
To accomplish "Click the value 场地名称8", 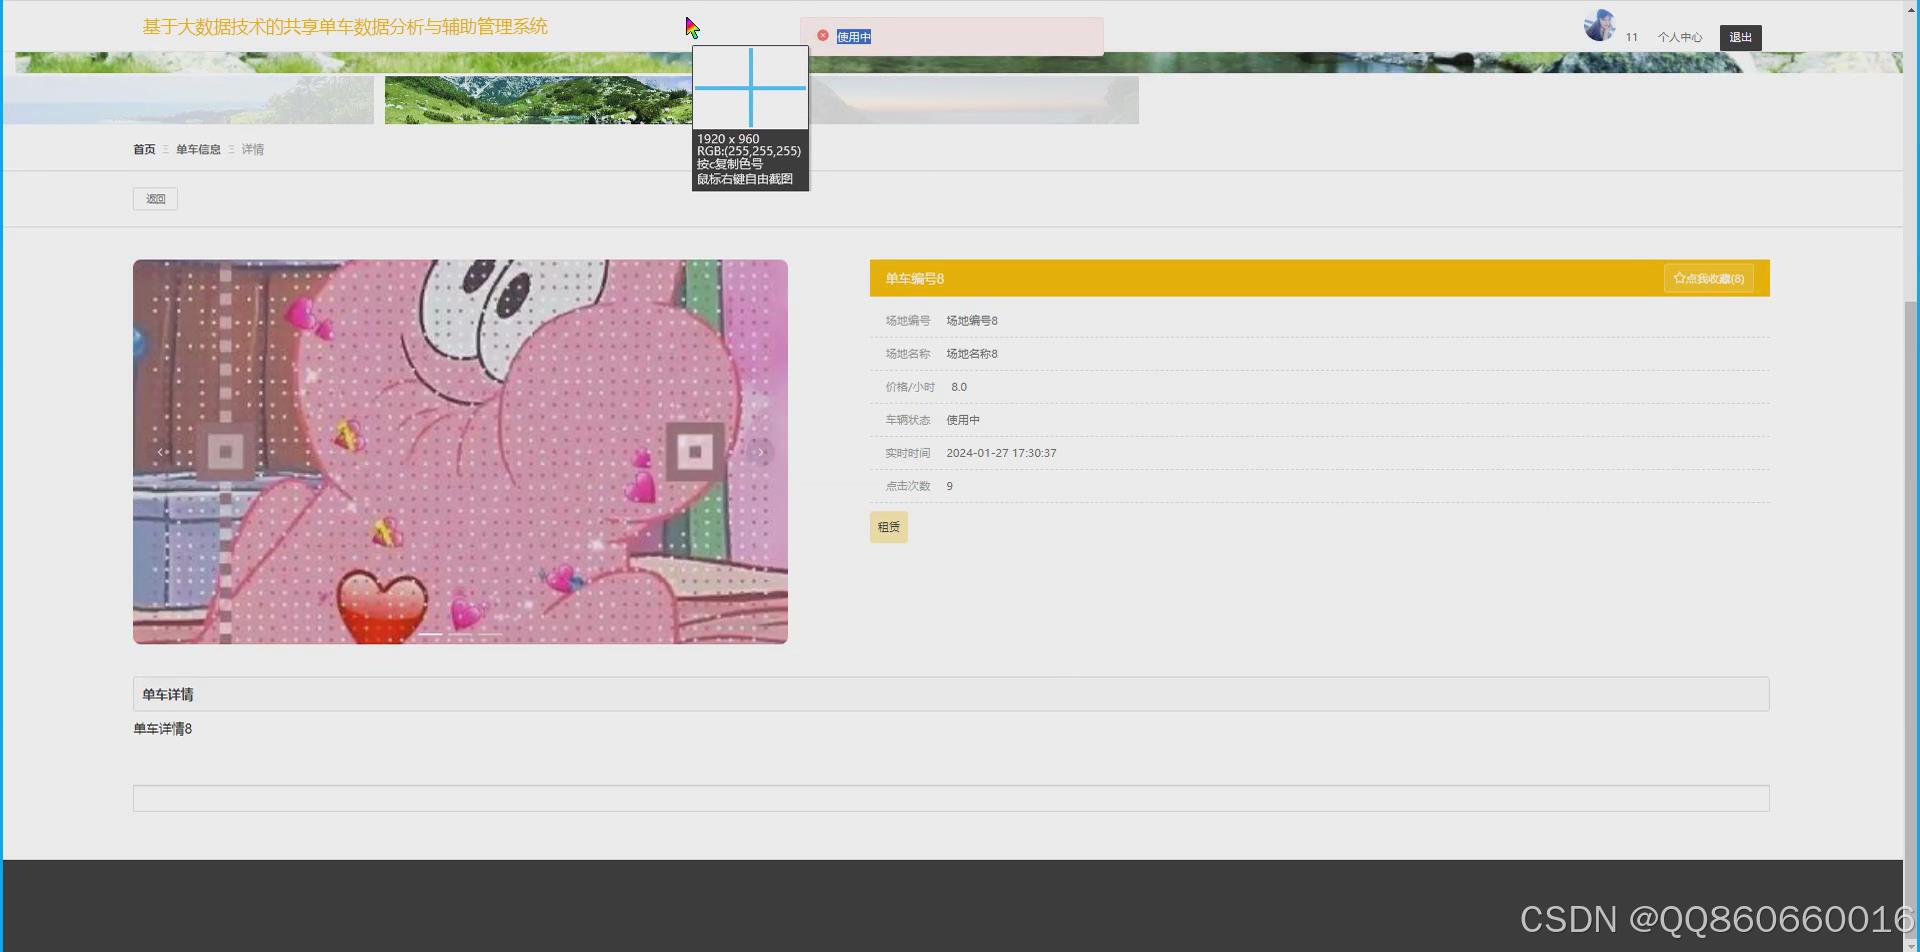I will (972, 354).
